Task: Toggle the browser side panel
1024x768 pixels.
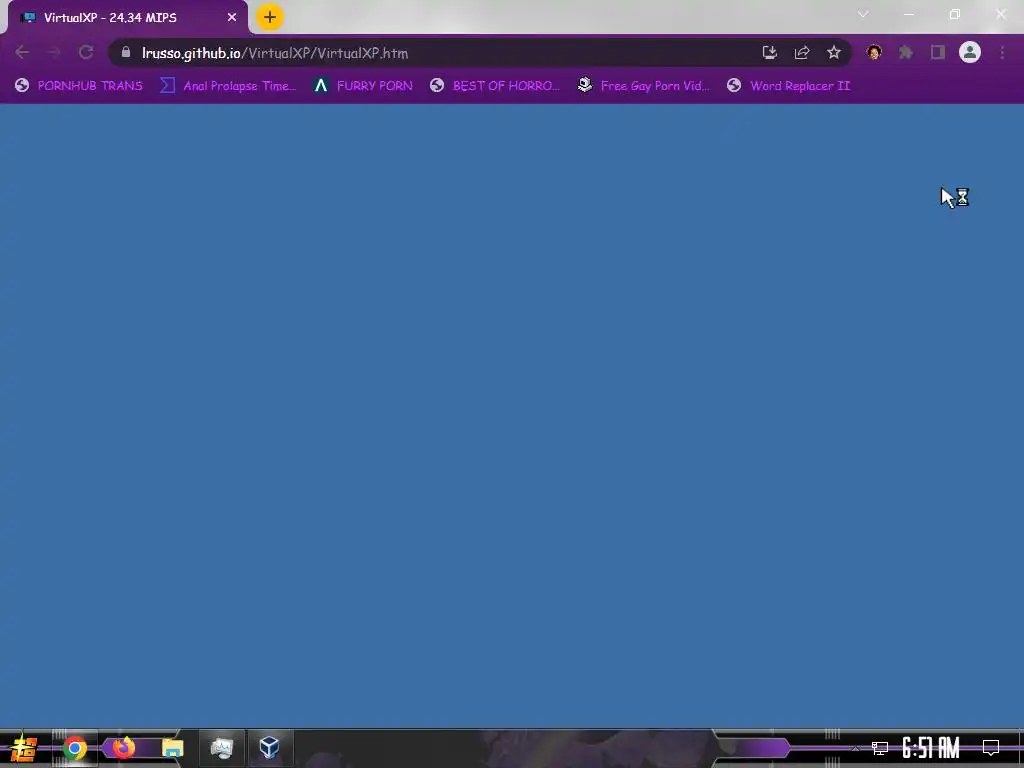Action: 938,52
